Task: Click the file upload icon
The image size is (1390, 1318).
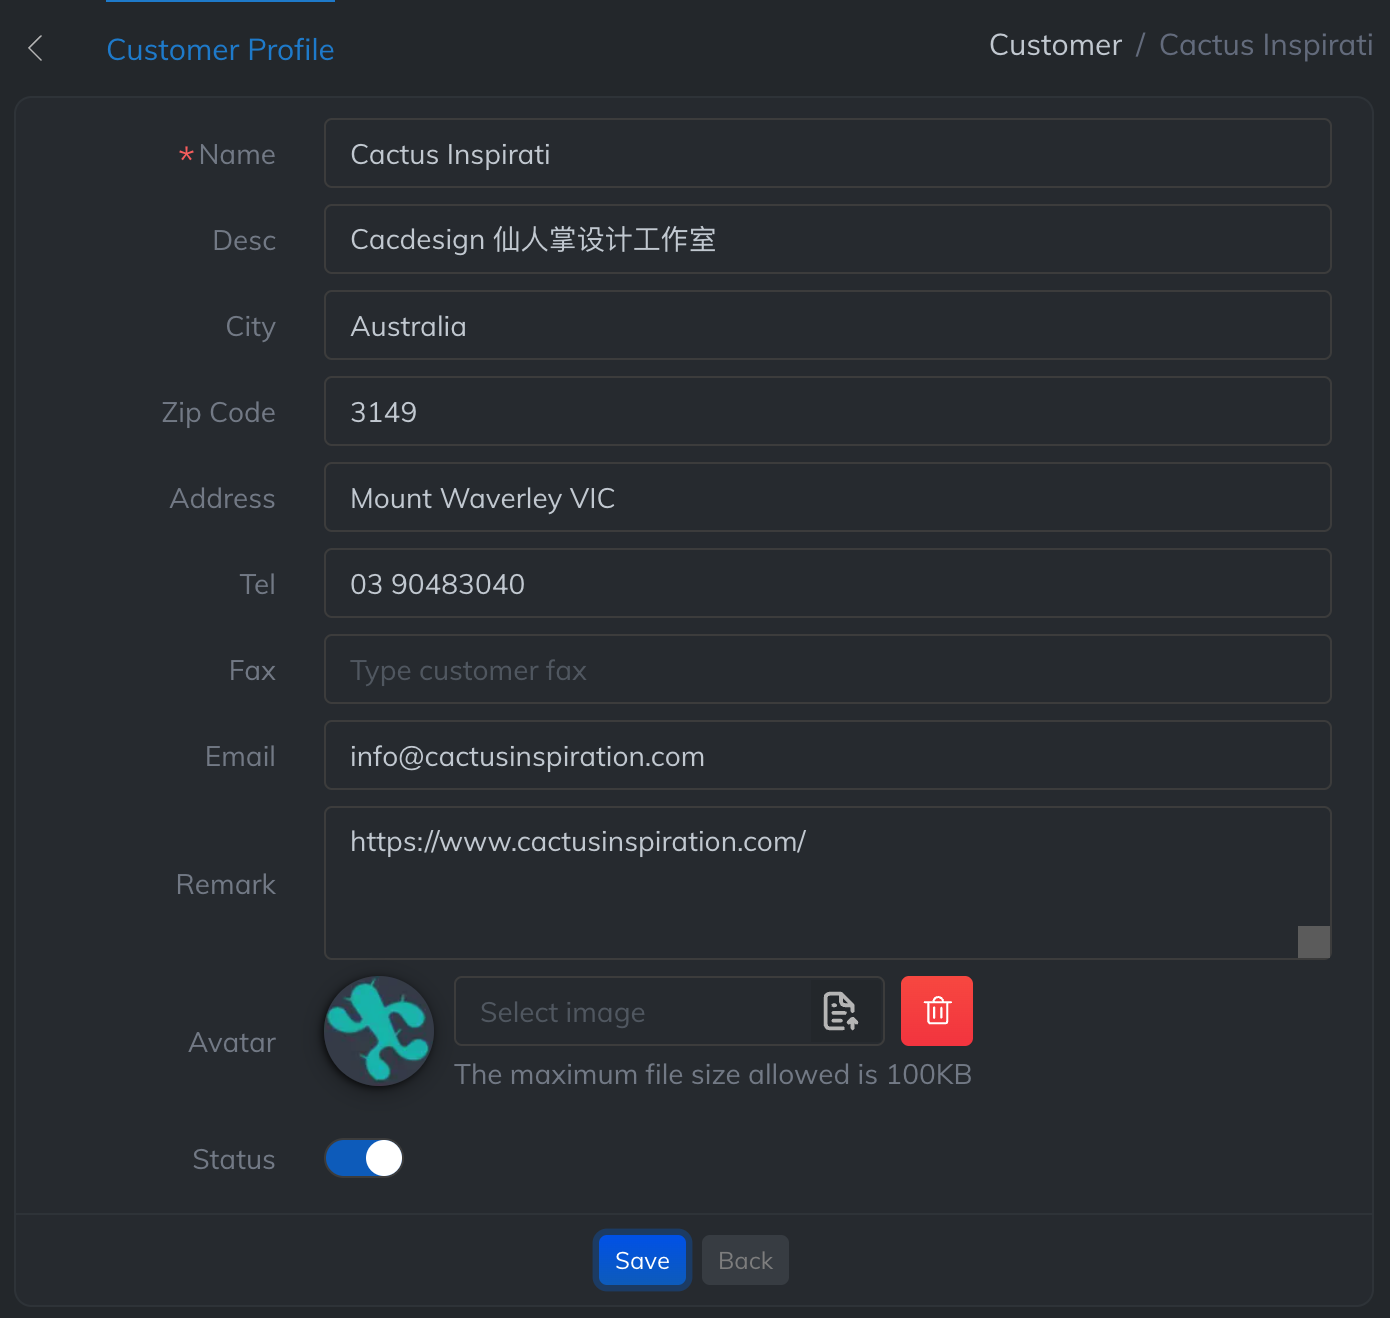Action: [840, 1011]
